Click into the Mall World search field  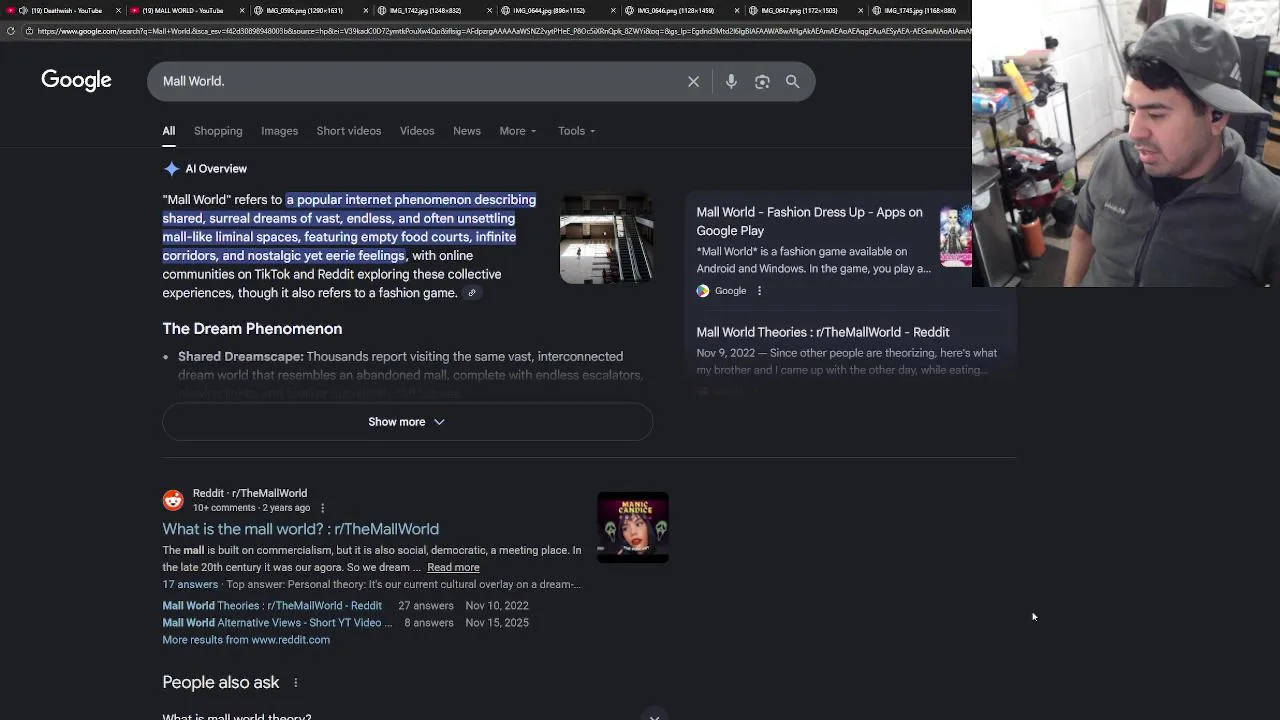[x=420, y=81]
